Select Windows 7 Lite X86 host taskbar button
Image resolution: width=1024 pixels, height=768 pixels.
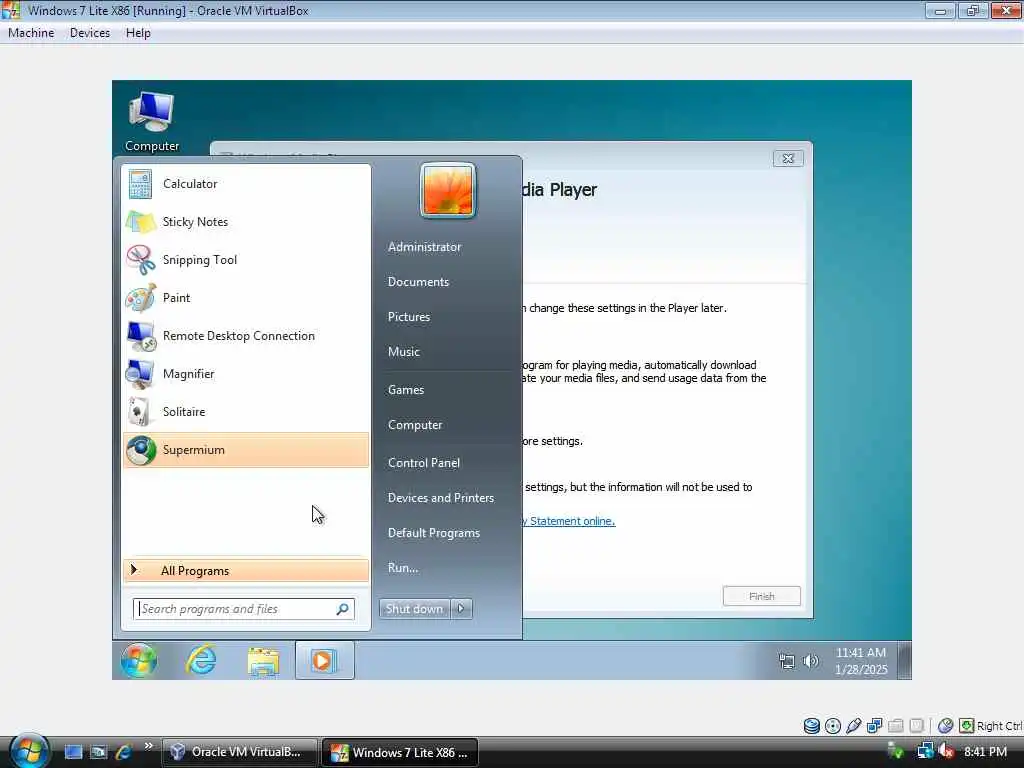pyautogui.click(x=400, y=752)
